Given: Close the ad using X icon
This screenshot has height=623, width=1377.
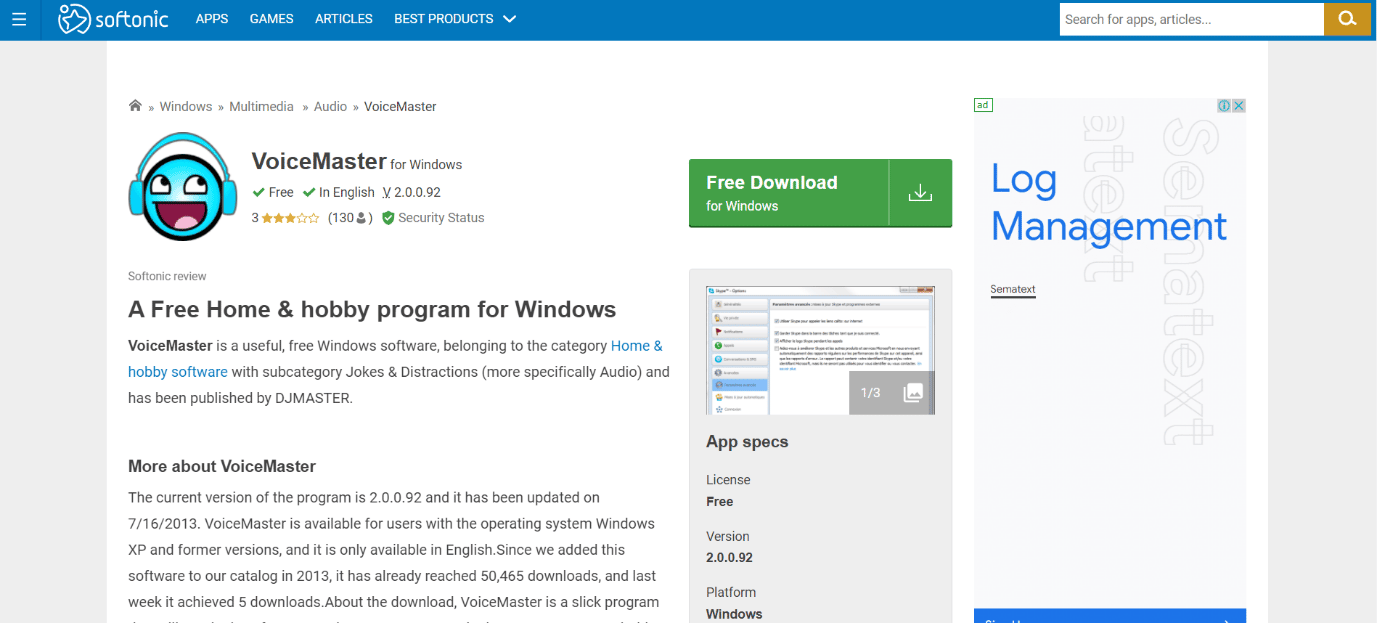Looking at the screenshot, I should click(1239, 105).
